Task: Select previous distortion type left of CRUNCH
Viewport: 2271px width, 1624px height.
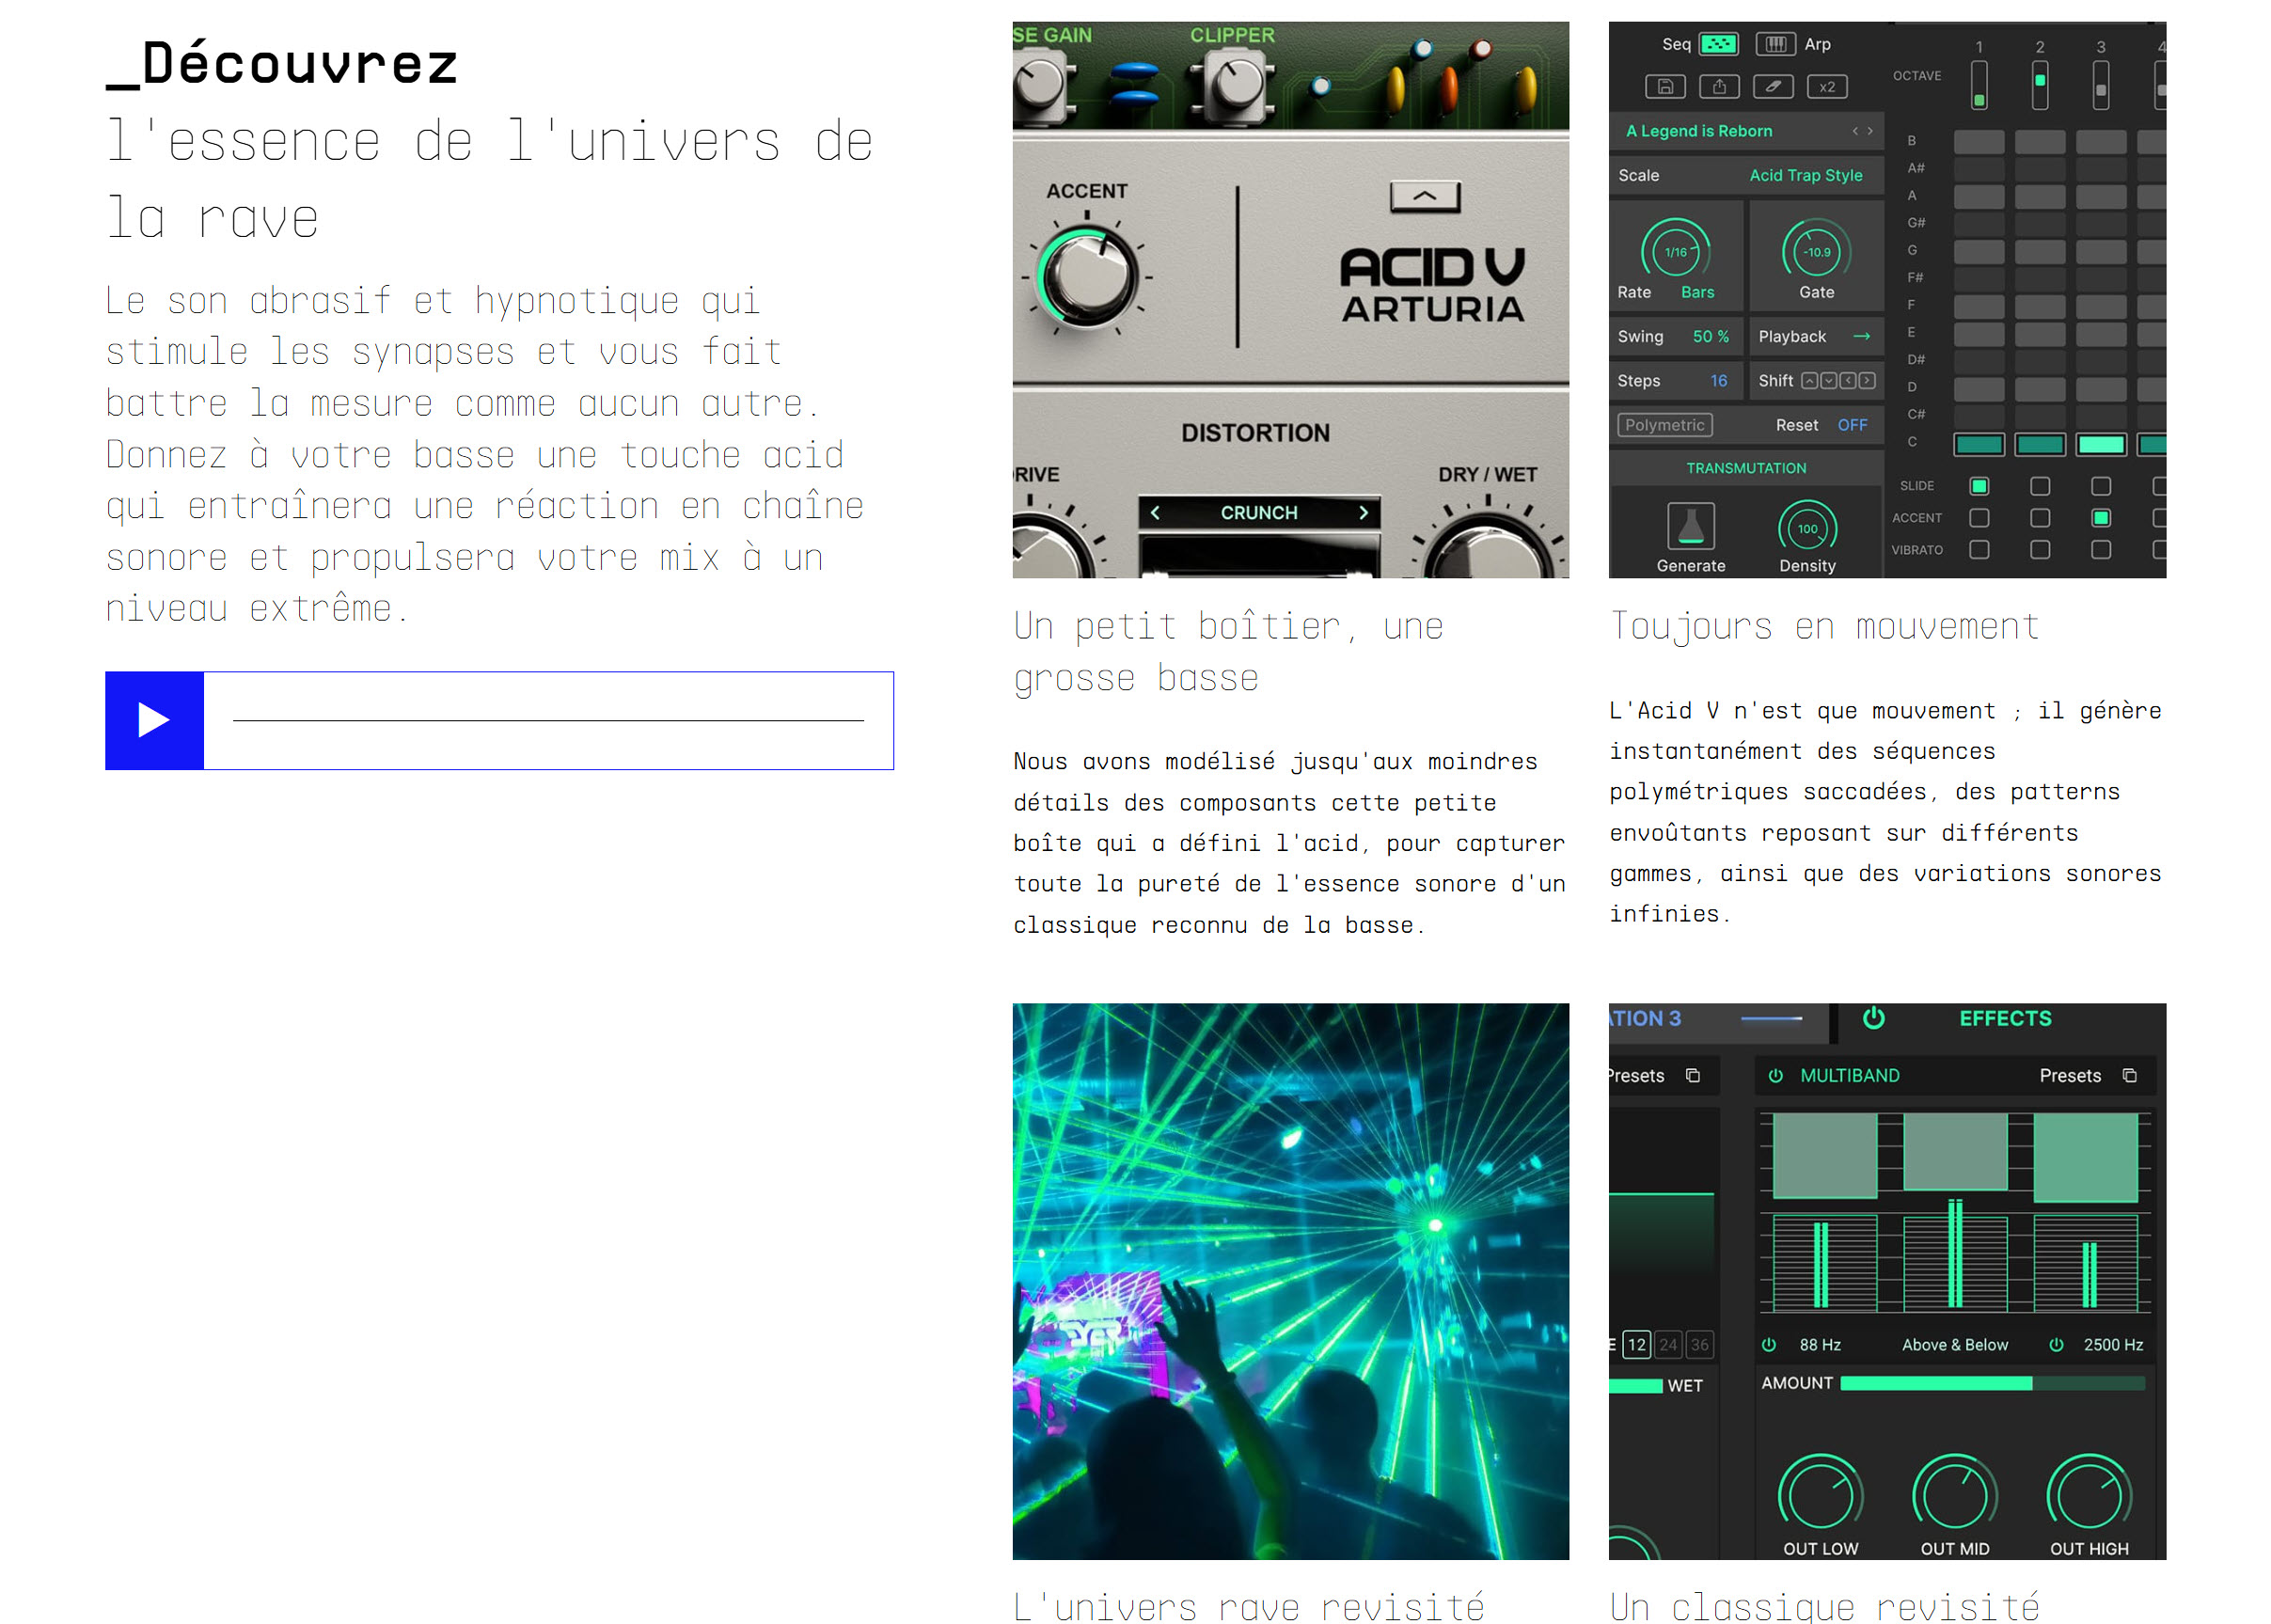Action: pos(1155,513)
